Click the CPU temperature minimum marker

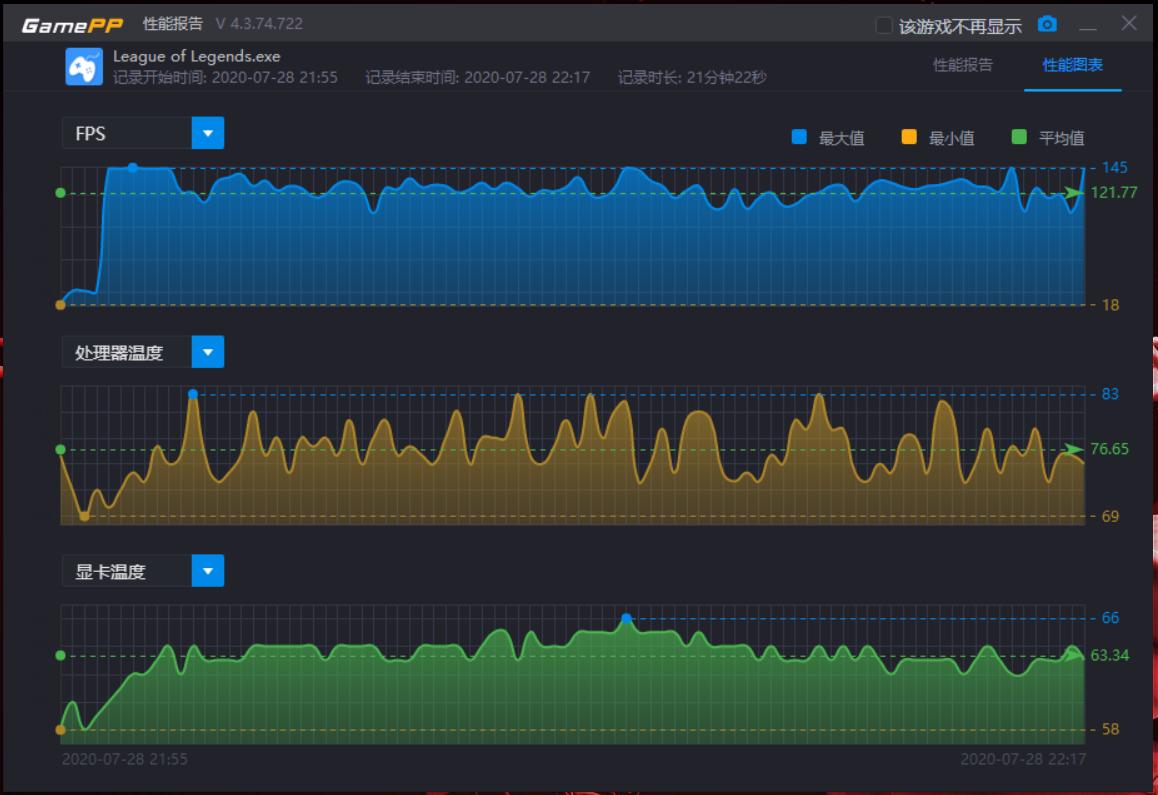84,516
